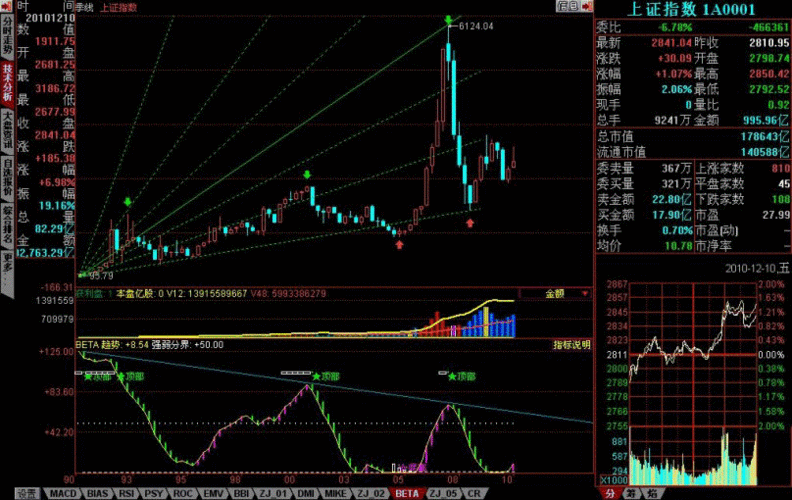Select the MACD indicator tab

pyautogui.click(x=63, y=493)
